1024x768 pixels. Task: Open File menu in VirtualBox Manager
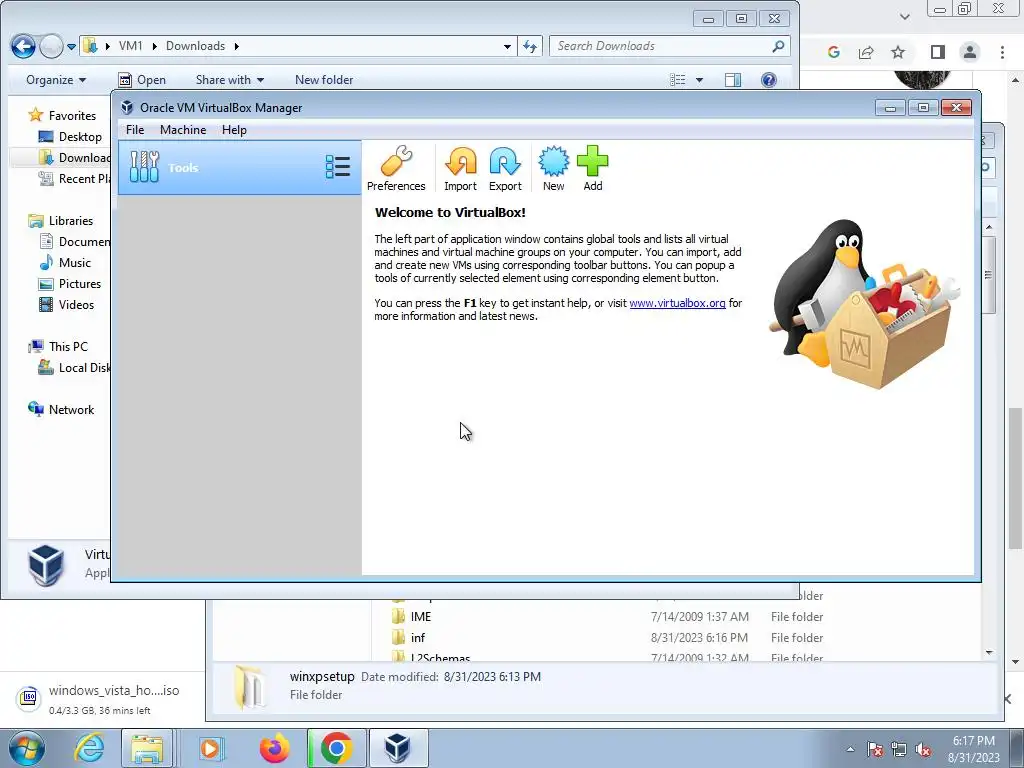tap(135, 130)
